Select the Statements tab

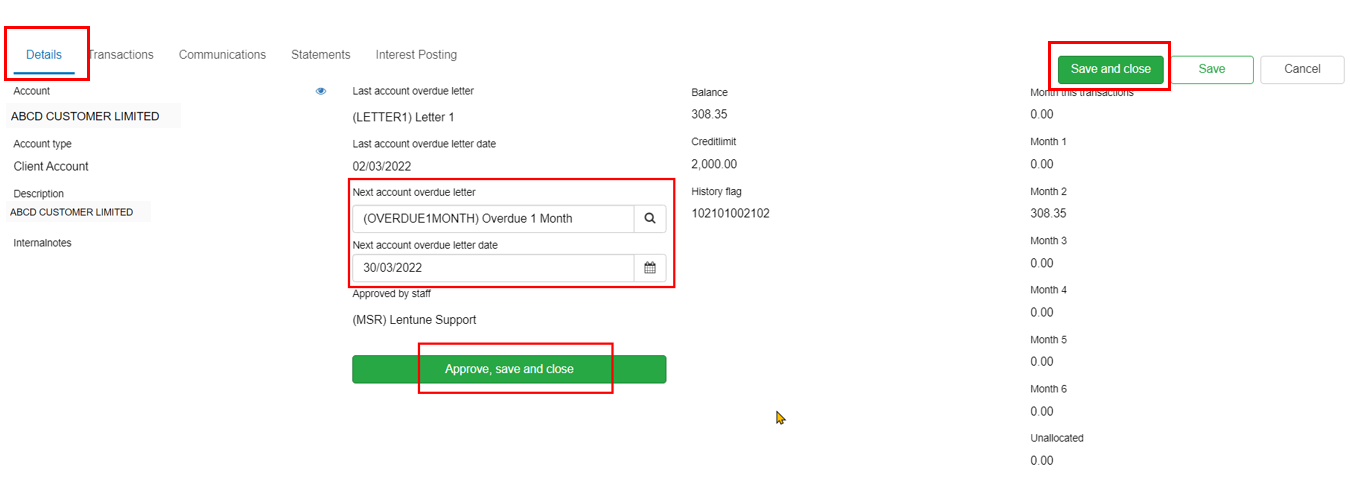(x=321, y=55)
